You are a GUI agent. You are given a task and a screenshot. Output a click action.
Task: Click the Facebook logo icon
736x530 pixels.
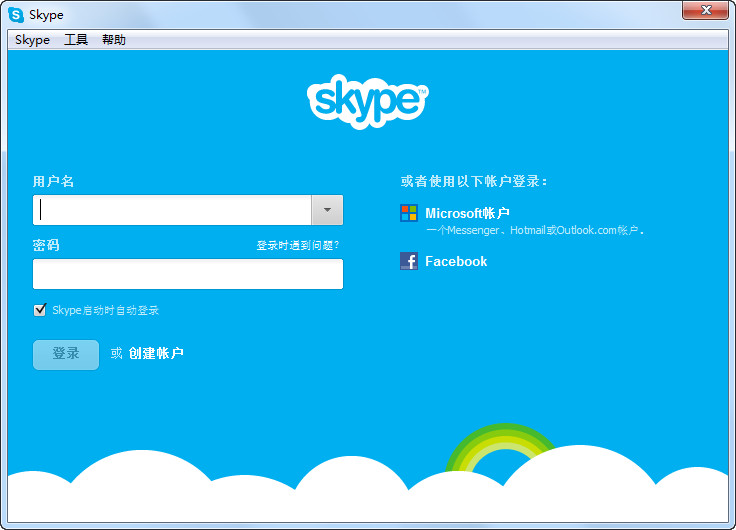(x=409, y=261)
